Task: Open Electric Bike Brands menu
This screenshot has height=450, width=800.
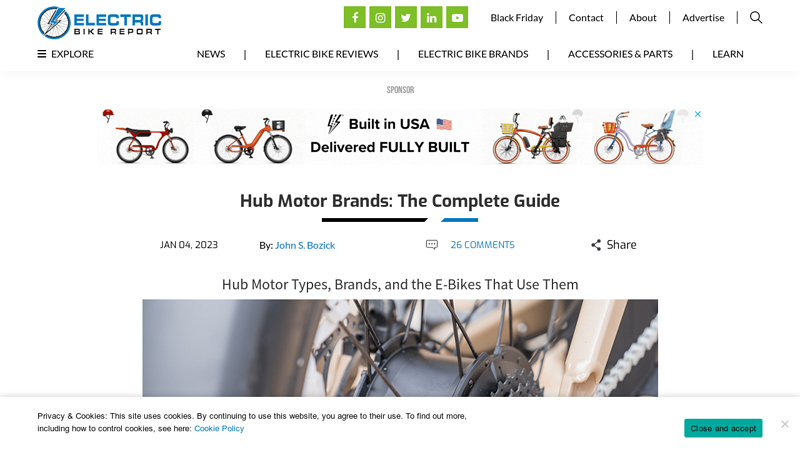Action: (473, 54)
